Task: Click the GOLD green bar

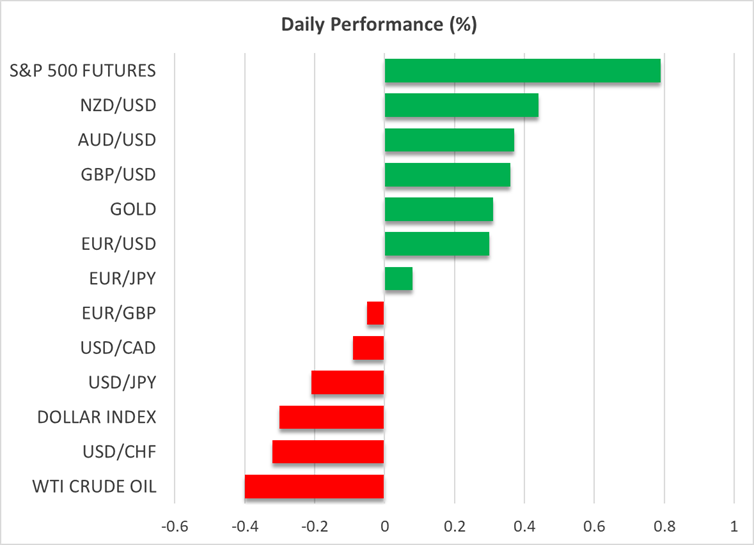Action: tap(438, 209)
